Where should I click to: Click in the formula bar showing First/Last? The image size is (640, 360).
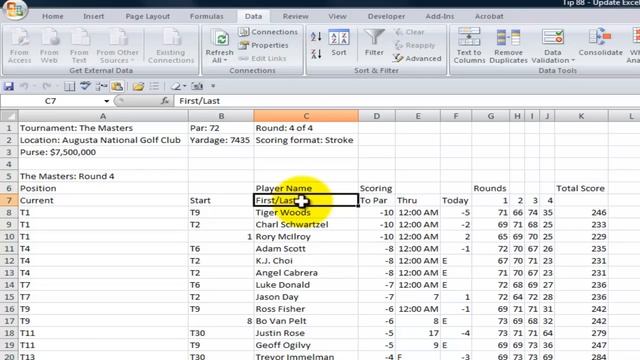(407, 101)
